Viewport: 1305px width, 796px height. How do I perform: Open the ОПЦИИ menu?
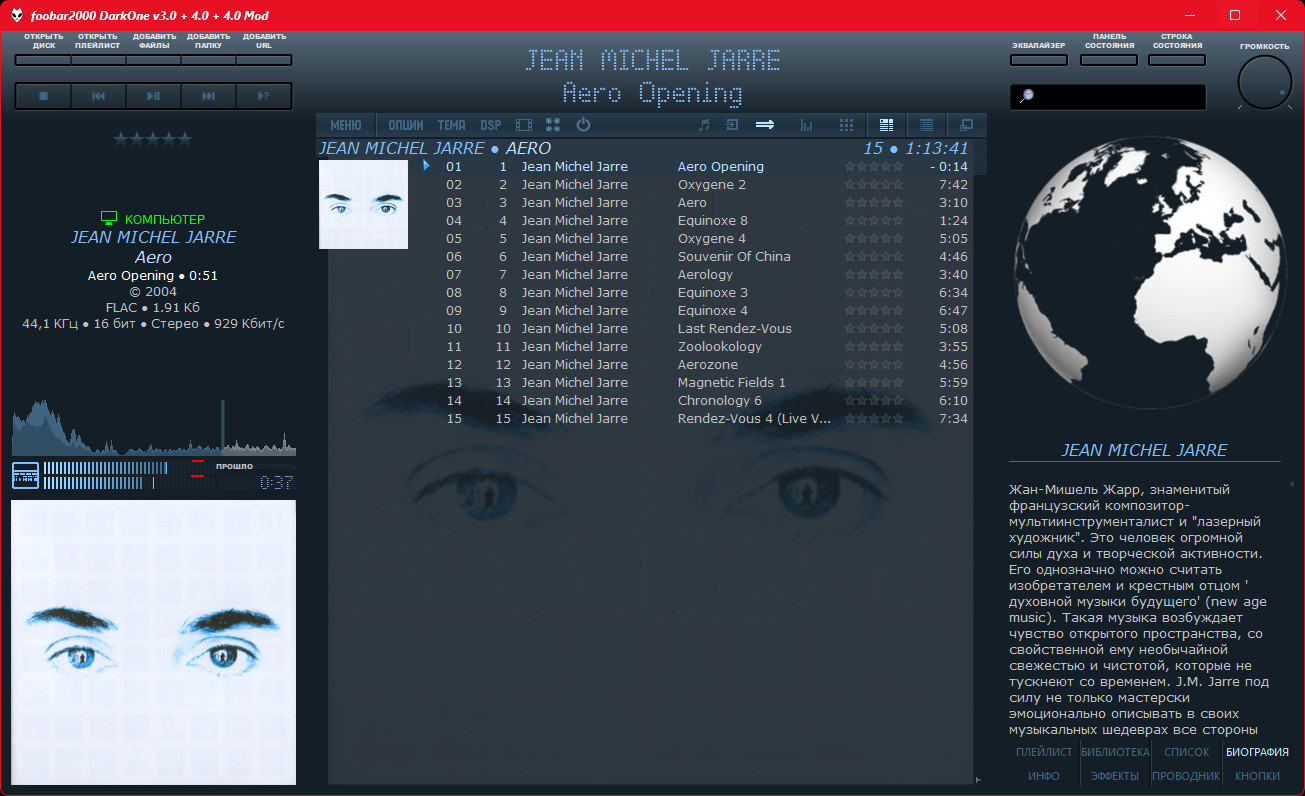(406, 125)
